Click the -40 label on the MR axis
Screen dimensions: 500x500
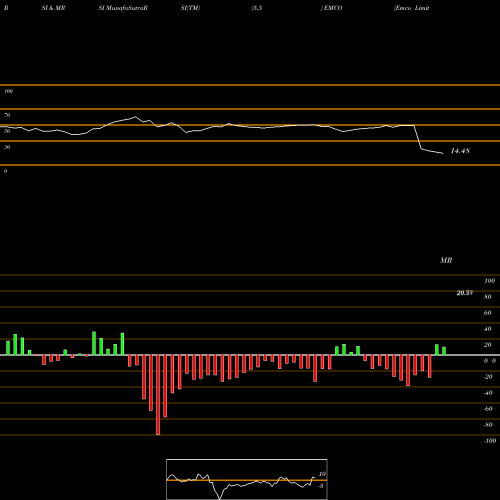[488, 393]
